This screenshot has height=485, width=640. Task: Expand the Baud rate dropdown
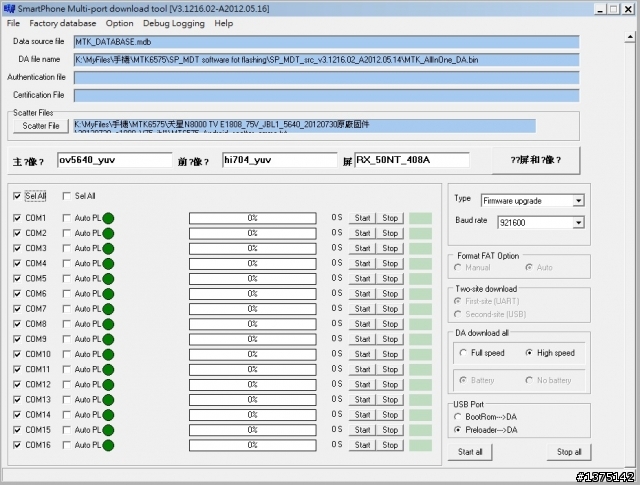tap(578, 222)
